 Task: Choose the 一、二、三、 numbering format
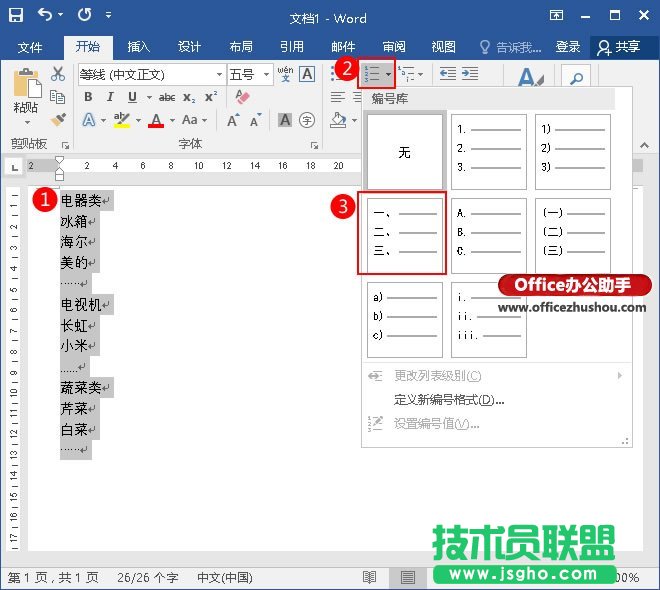coord(405,236)
